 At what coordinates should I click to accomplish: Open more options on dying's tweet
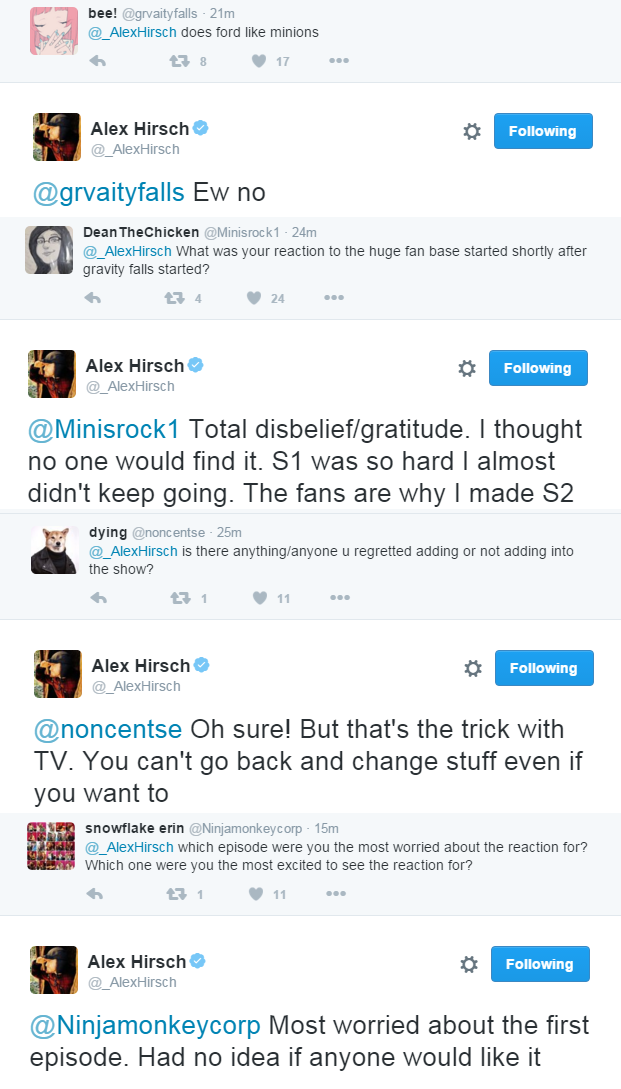point(340,598)
